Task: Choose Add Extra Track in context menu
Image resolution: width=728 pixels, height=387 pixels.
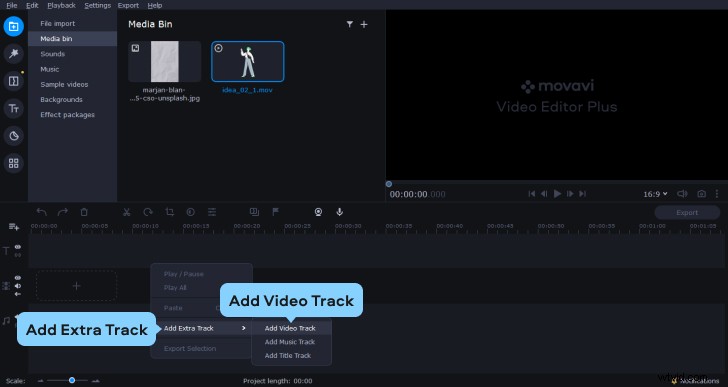Action: pyautogui.click(x=202, y=328)
